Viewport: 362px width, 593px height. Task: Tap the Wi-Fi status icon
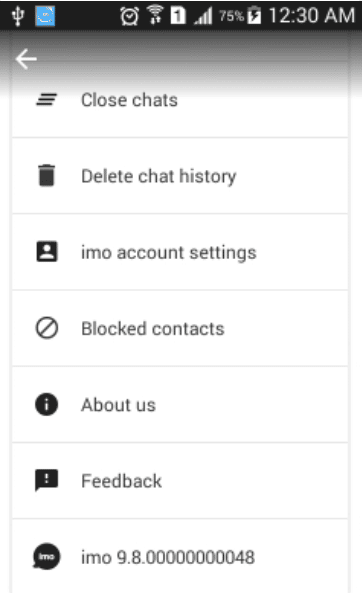(x=155, y=15)
